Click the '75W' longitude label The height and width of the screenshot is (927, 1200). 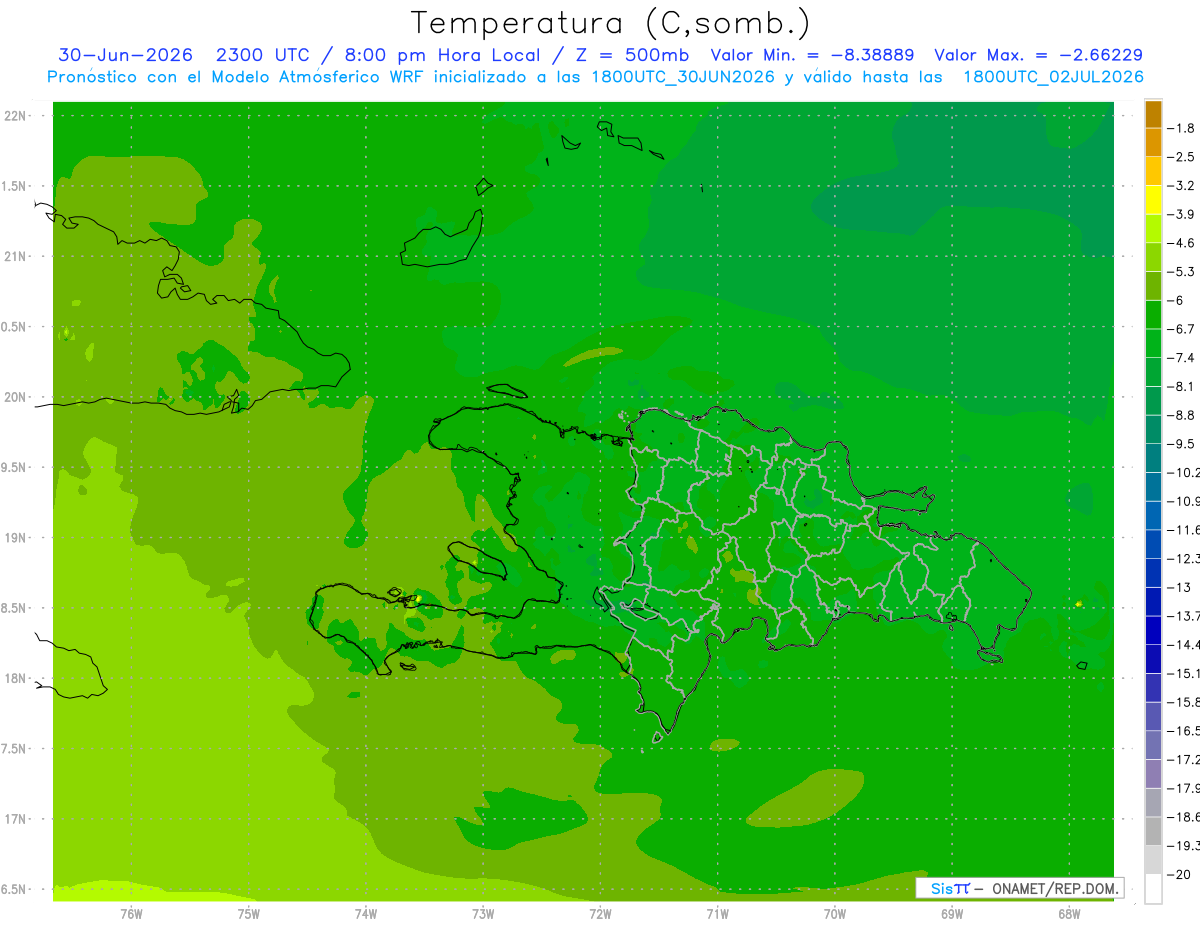[248, 913]
